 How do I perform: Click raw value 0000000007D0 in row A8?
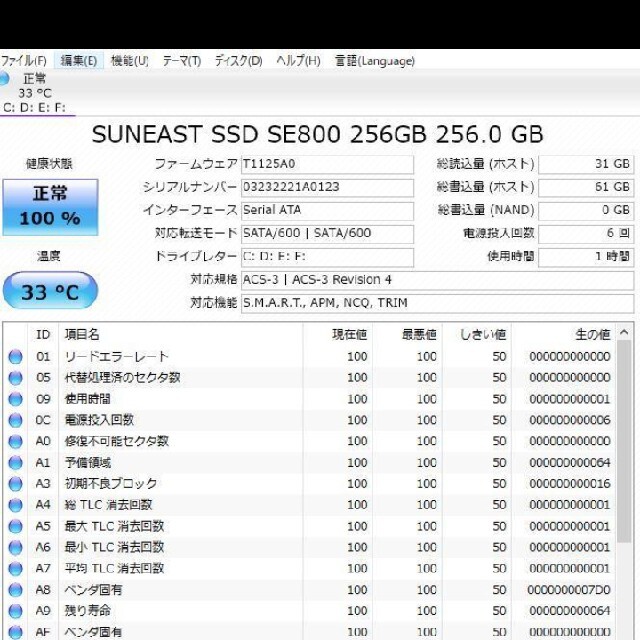[x=569, y=590]
